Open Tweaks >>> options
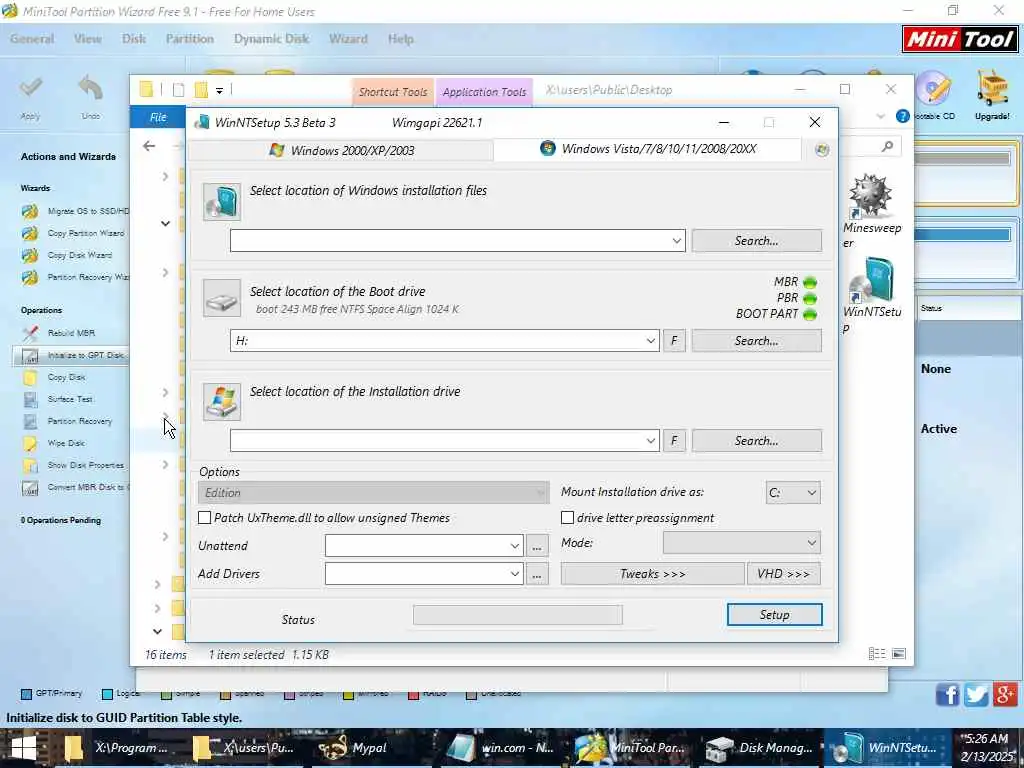 coord(652,574)
